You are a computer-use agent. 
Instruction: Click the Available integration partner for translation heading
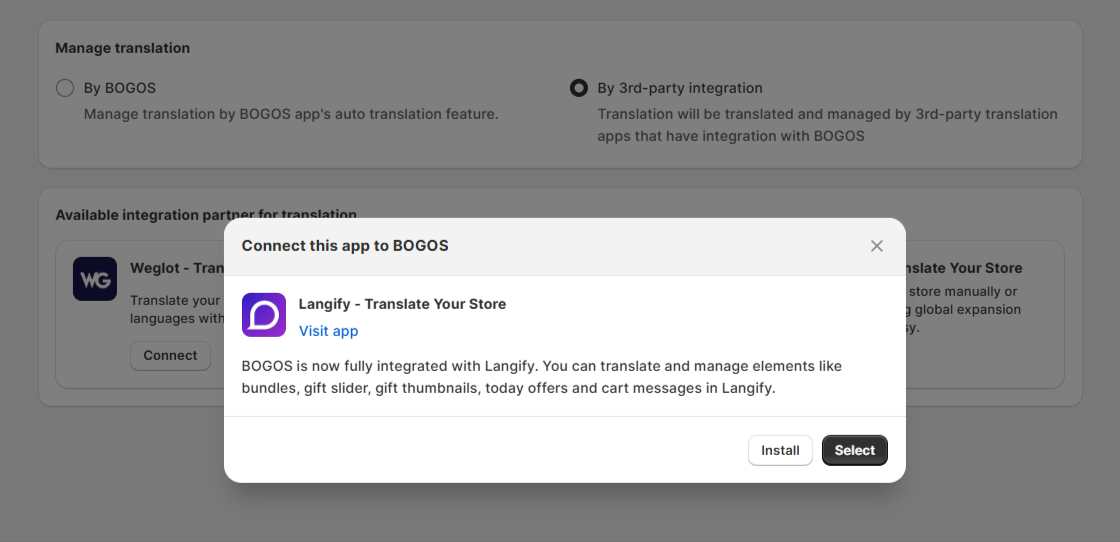206,215
